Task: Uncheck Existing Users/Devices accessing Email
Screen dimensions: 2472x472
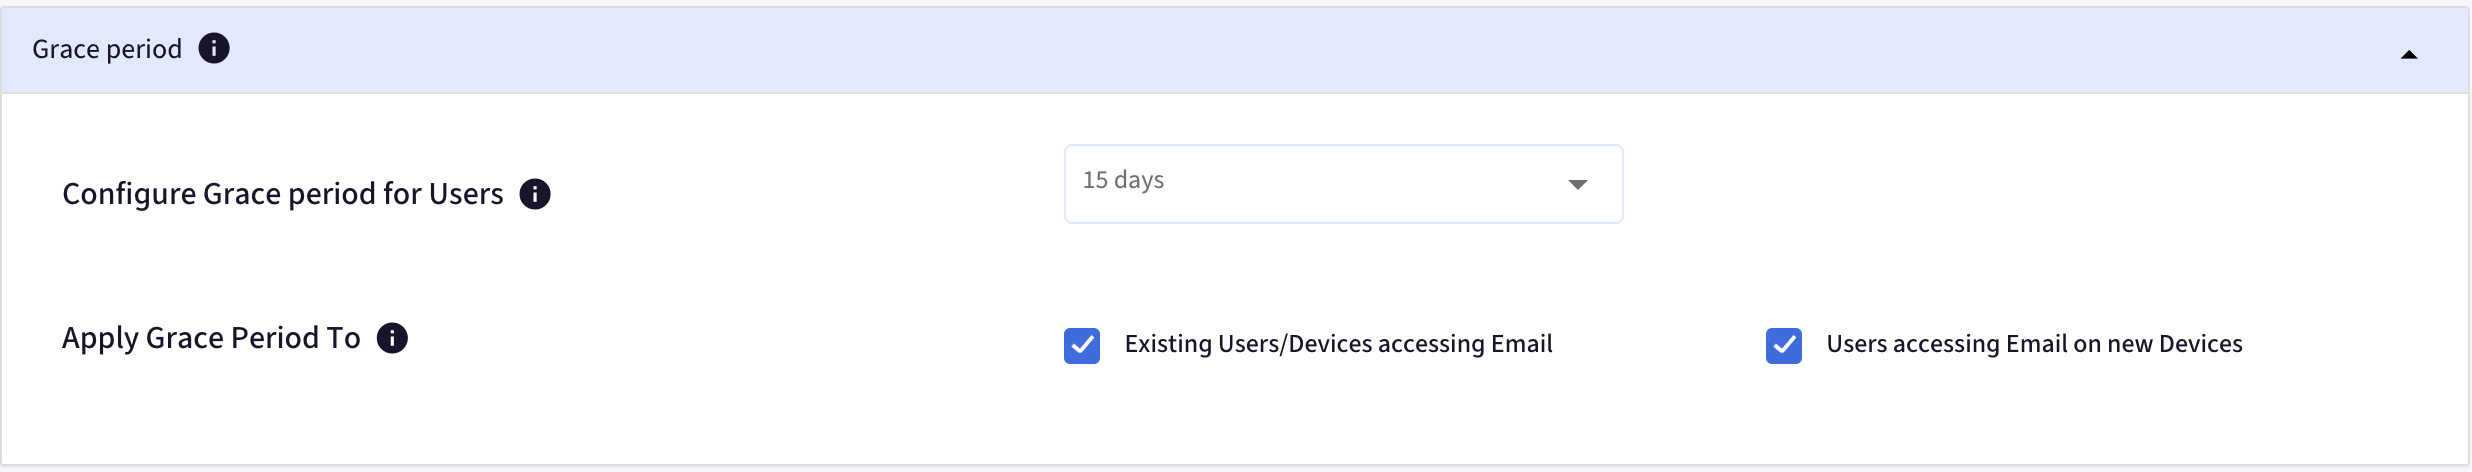Action: [x=1082, y=346]
